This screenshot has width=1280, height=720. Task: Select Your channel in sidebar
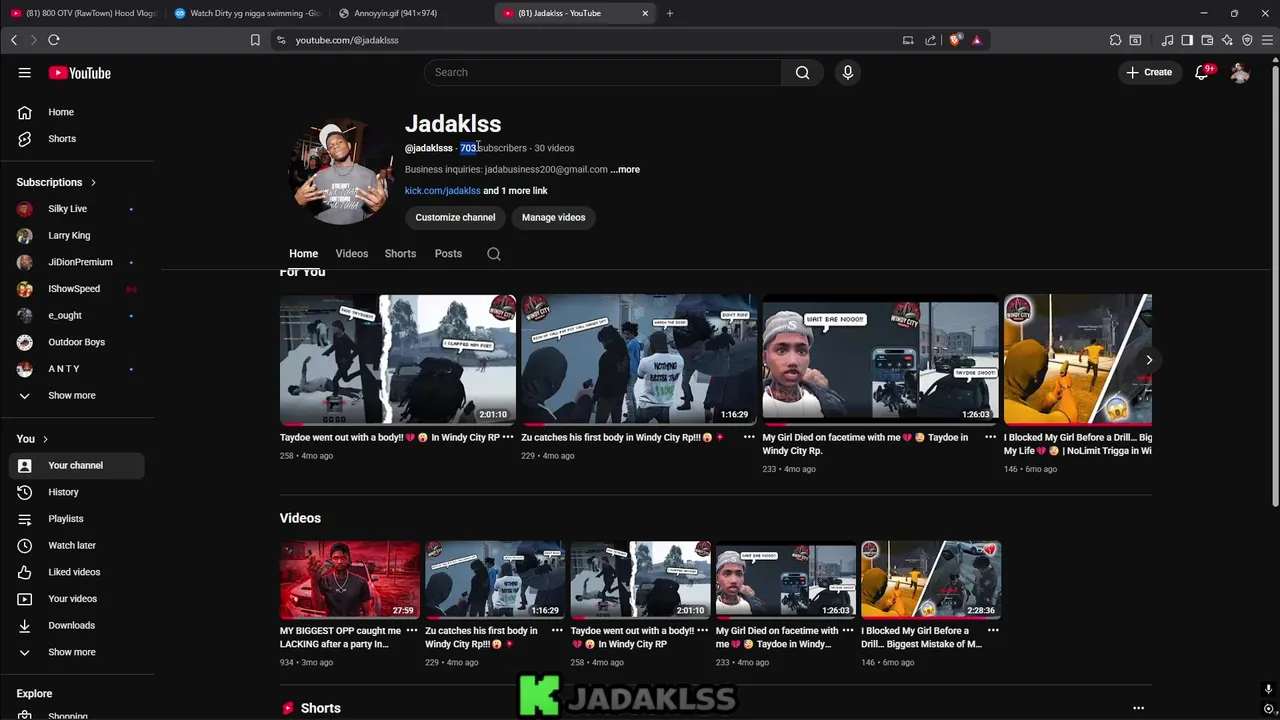tap(76, 465)
